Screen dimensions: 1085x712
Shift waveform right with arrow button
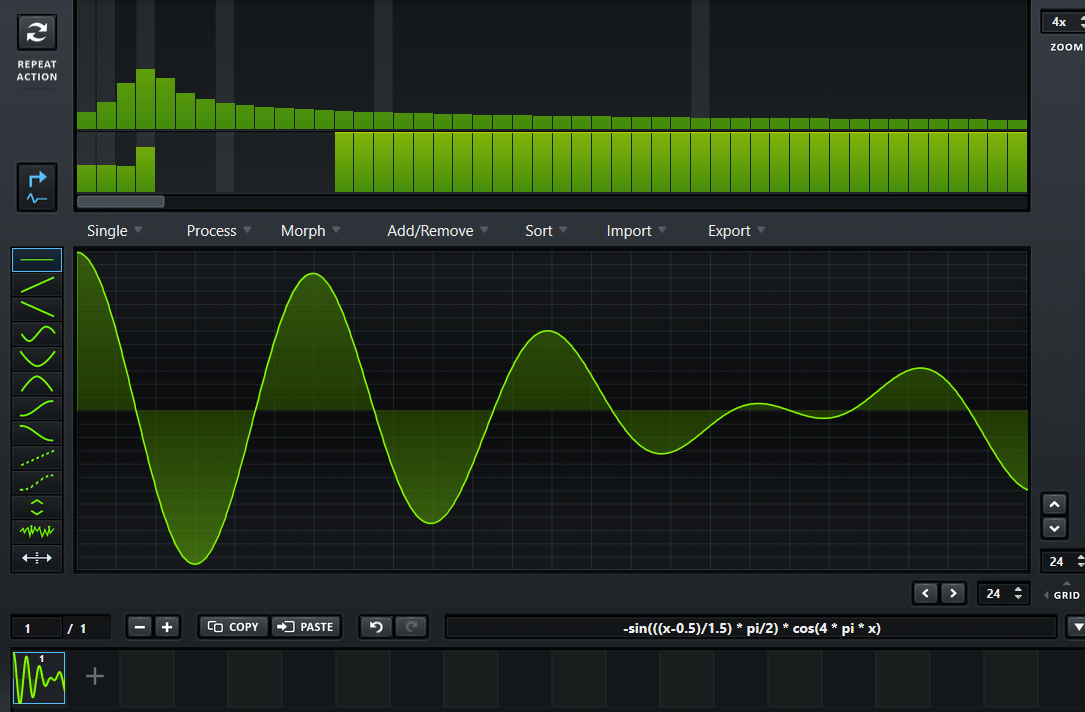click(953, 593)
